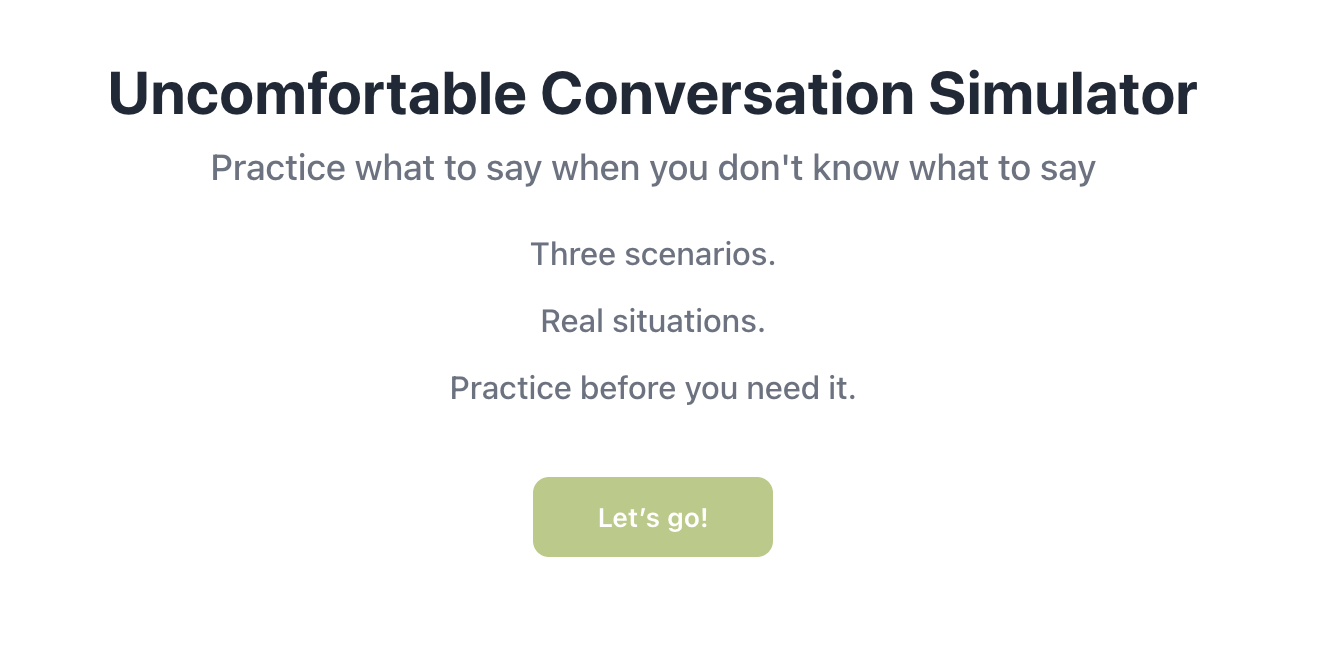Viewport: 1328px width, 648px height.
Task: Click the green "Let's go!" button
Action: click(652, 517)
